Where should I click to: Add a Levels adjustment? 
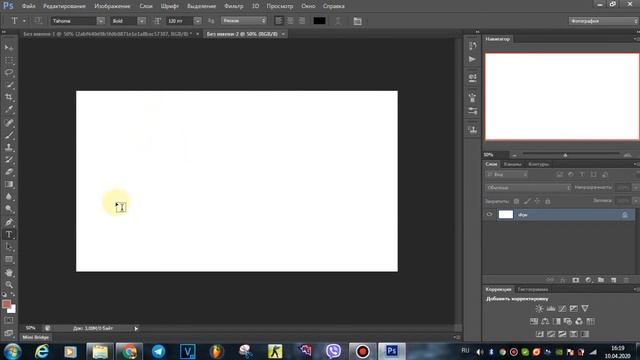[551, 309]
